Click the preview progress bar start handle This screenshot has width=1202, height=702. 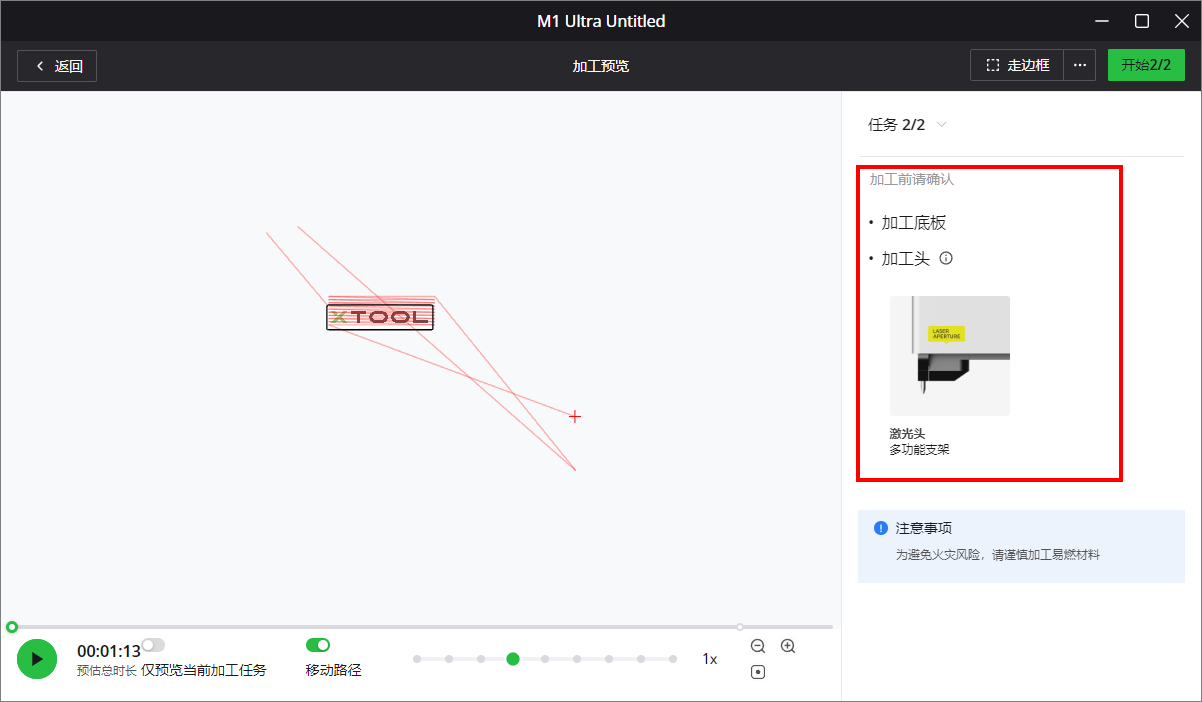[x=12, y=627]
